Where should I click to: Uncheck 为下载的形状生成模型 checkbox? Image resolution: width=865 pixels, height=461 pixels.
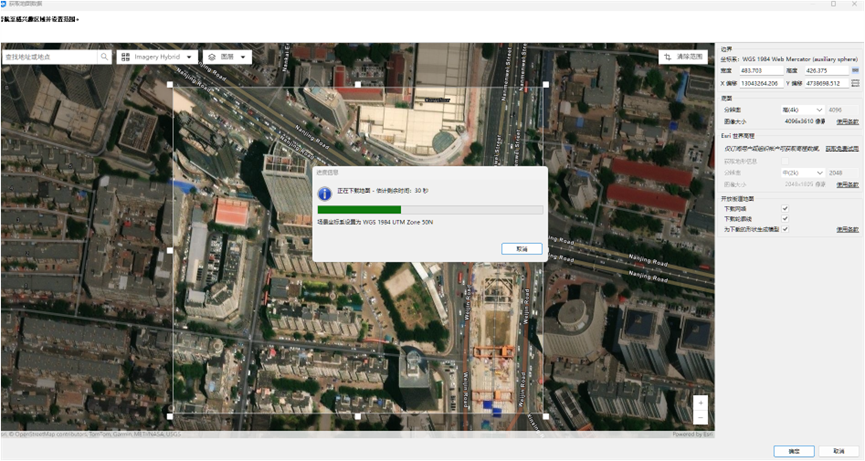point(784,229)
